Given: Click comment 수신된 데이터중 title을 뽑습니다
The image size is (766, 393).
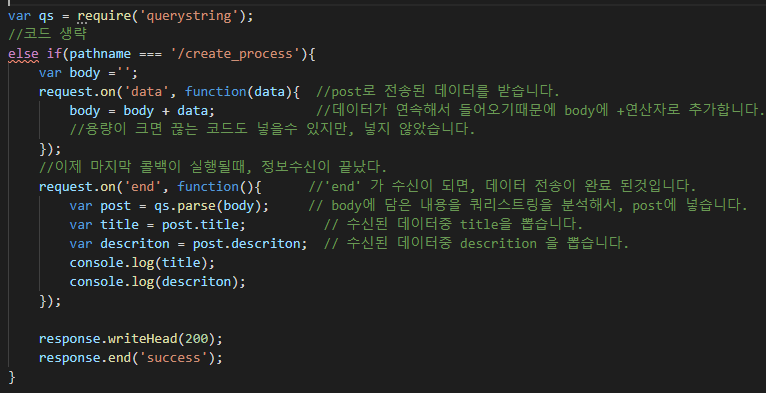Looking at the screenshot, I should pos(453,224).
